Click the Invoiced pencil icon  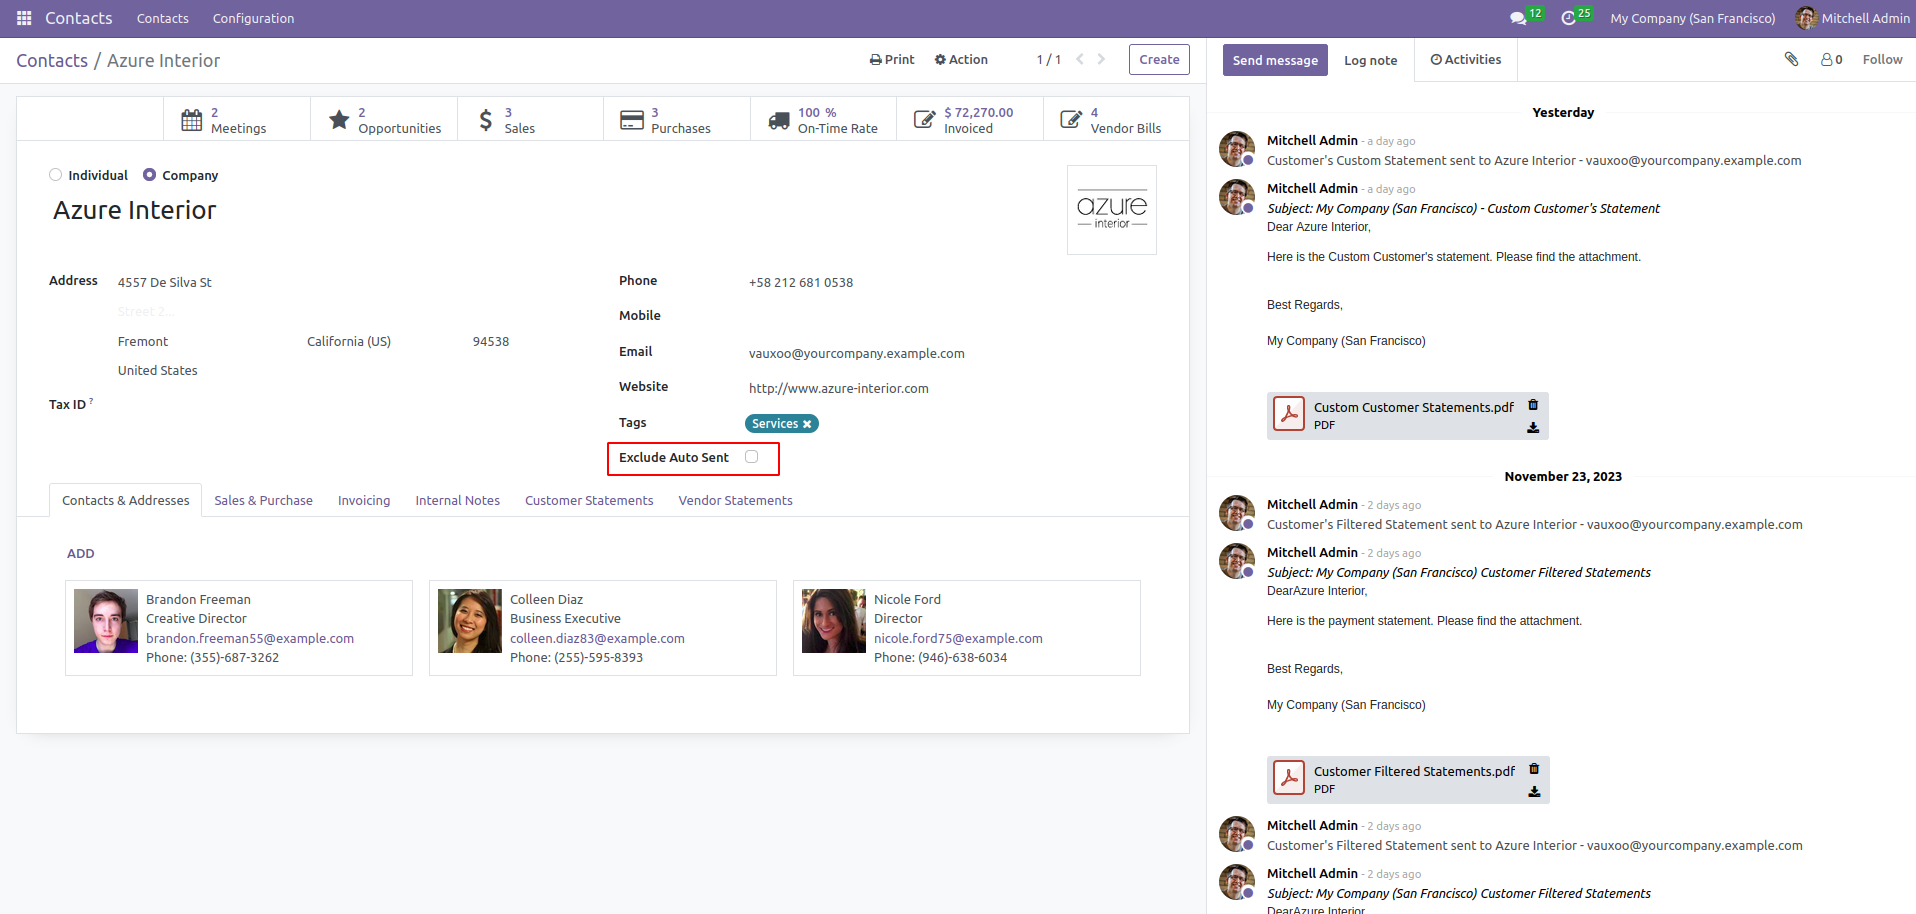(925, 120)
